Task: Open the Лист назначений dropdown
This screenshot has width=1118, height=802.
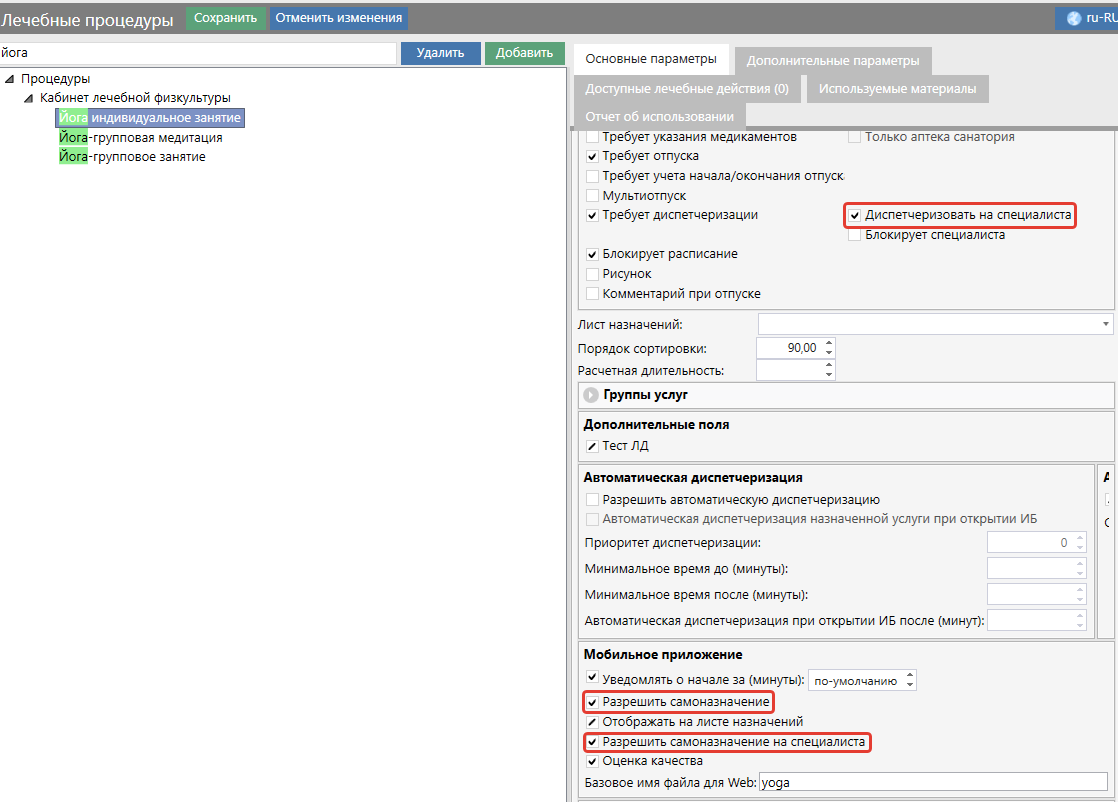Action: [x=1105, y=324]
